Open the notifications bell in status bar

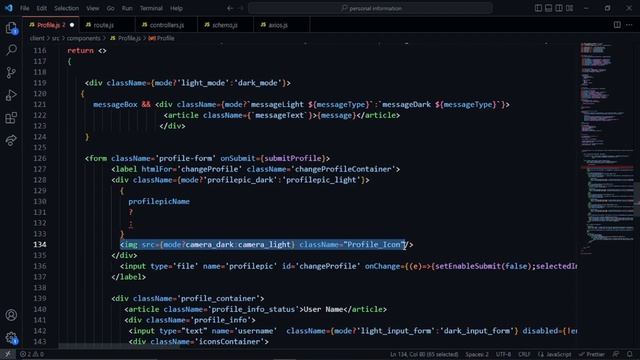630,354
